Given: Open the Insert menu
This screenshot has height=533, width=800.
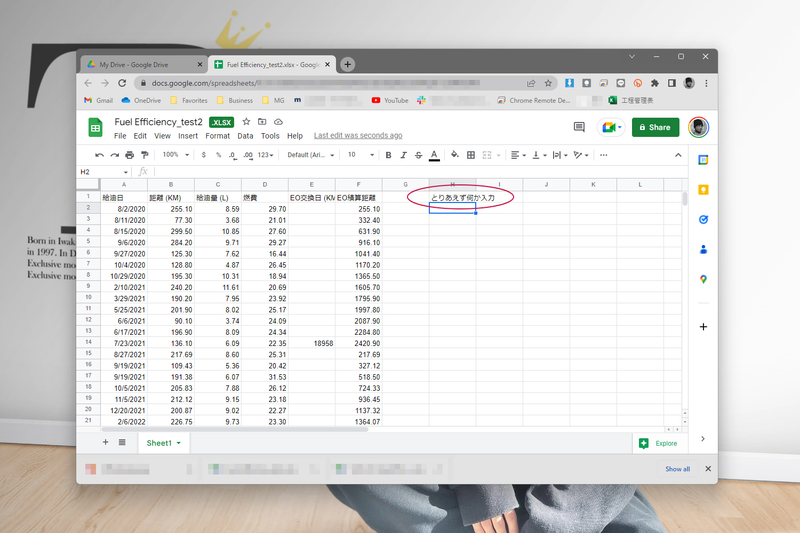Looking at the screenshot, I should (188, 136).
